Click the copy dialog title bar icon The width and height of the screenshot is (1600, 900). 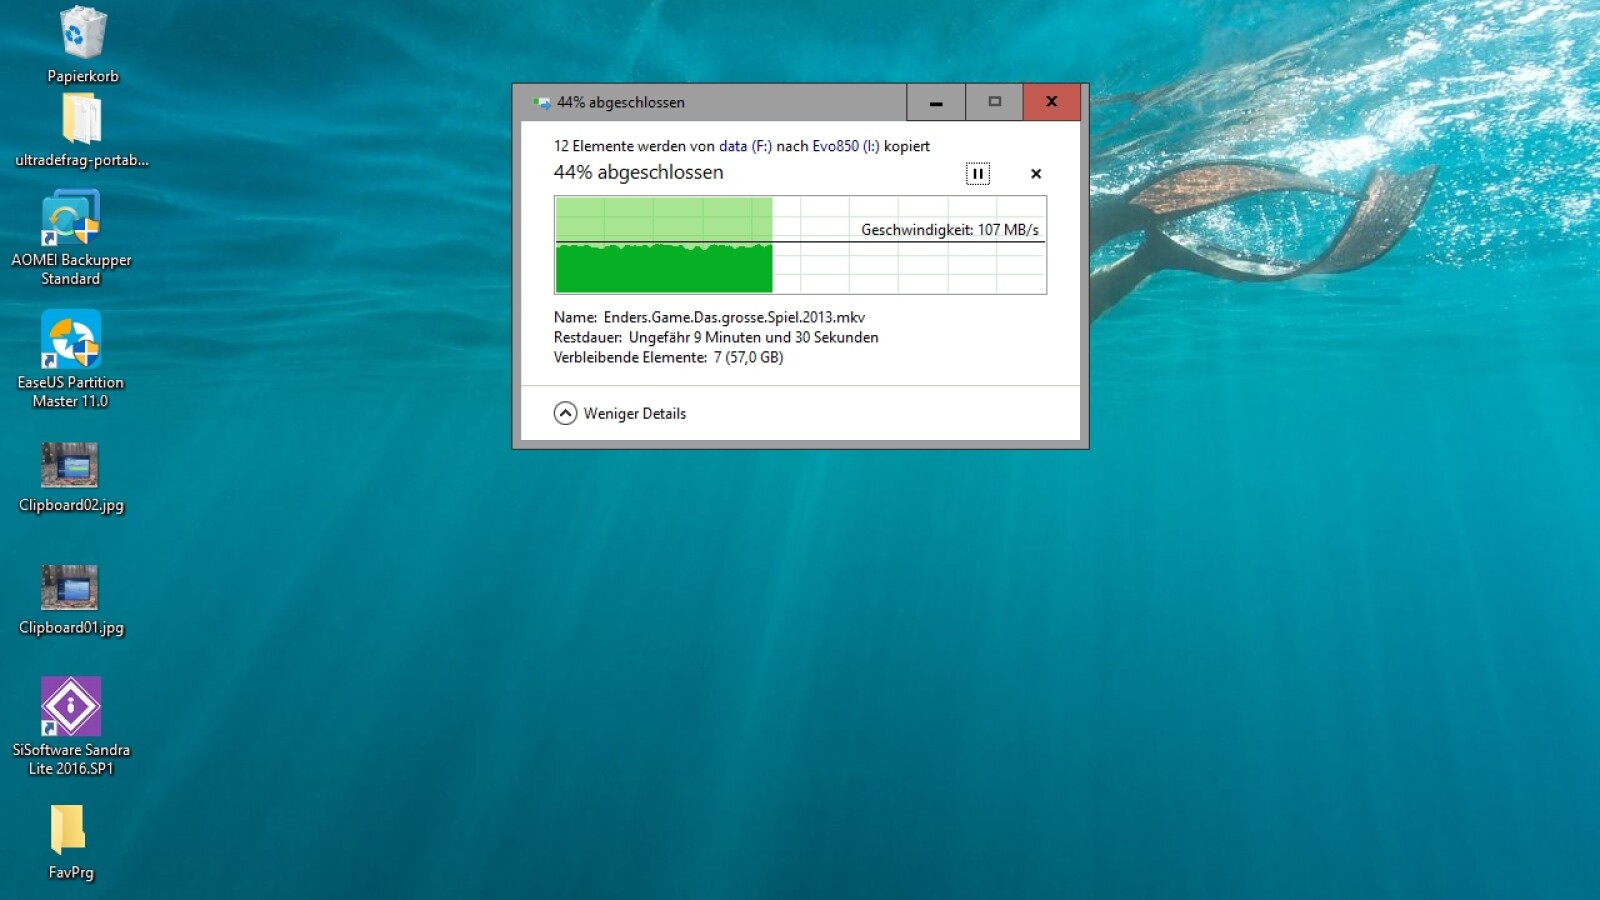[x=542, y=102]
